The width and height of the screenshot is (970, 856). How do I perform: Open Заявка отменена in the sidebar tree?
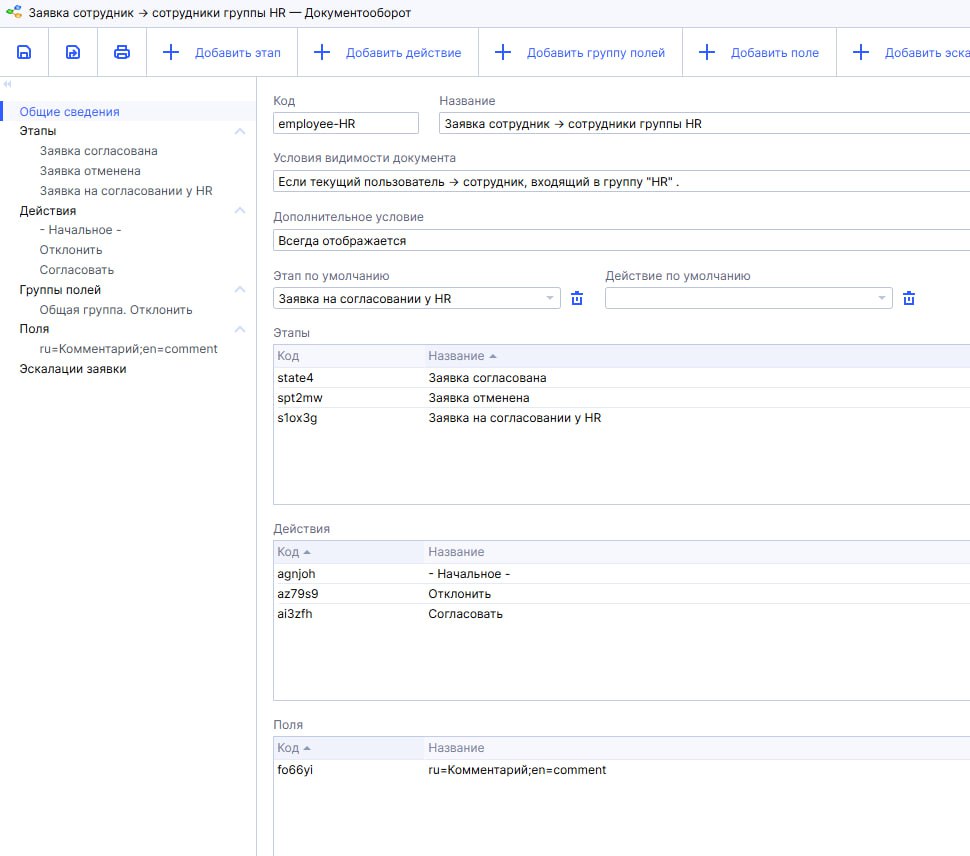pyautogui.click(x=90, y=171)
